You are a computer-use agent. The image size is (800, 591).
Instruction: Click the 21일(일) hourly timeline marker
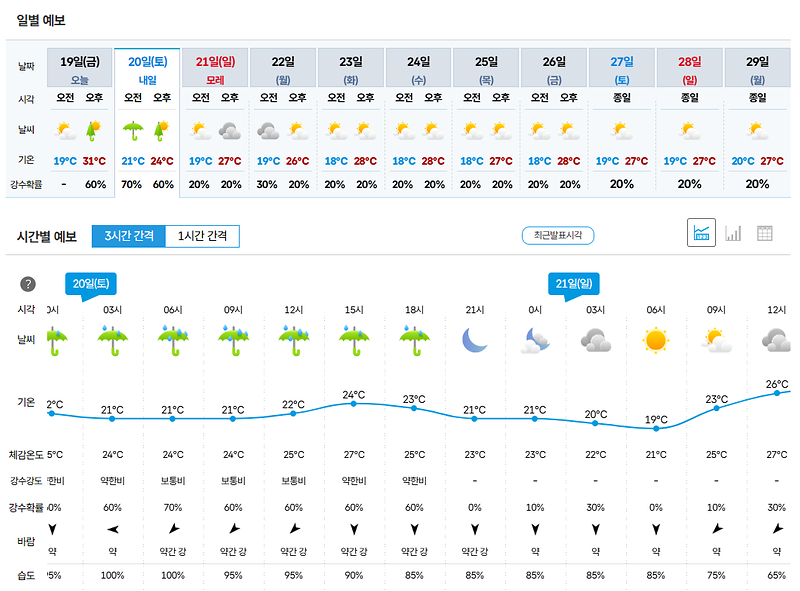point(573,284)
